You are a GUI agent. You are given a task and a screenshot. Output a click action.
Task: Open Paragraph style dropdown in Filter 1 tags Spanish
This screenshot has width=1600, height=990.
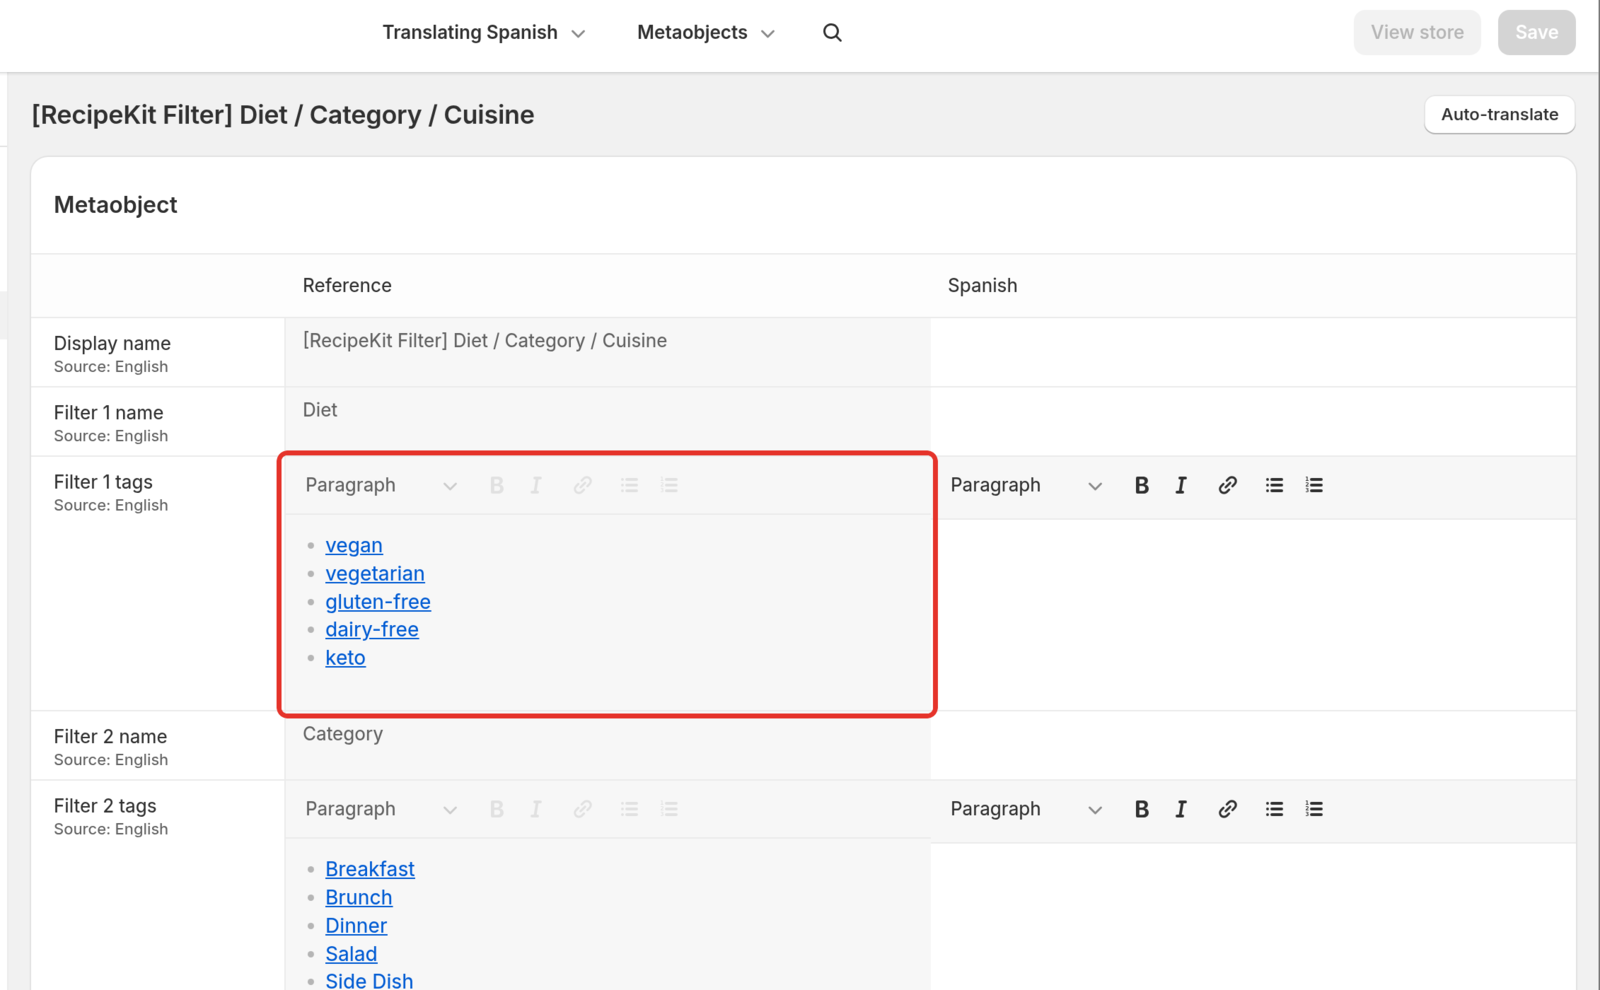point(1026,485)
